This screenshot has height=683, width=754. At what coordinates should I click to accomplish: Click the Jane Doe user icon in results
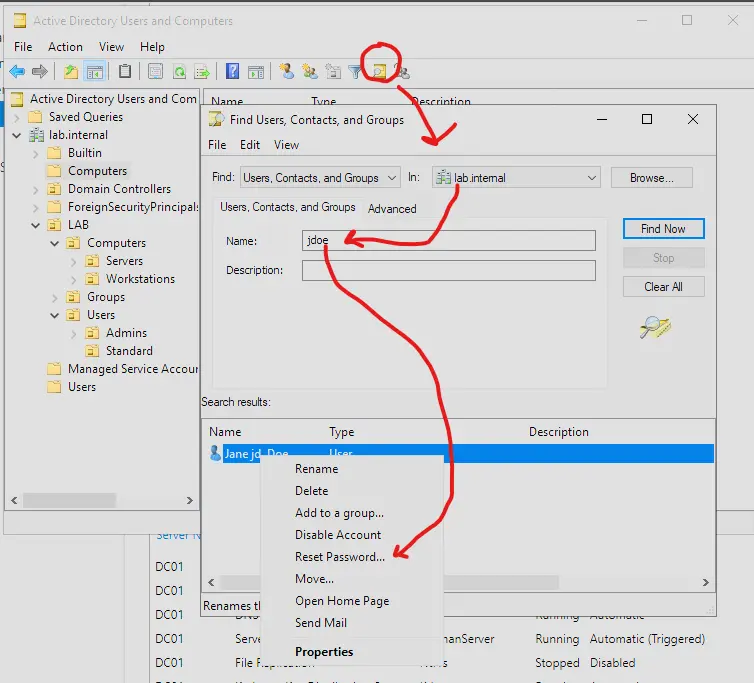(215, 453)
